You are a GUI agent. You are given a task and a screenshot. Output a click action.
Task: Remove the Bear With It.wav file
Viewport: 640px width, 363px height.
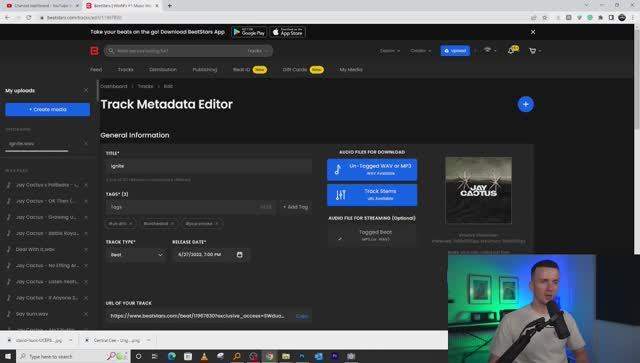86,249
